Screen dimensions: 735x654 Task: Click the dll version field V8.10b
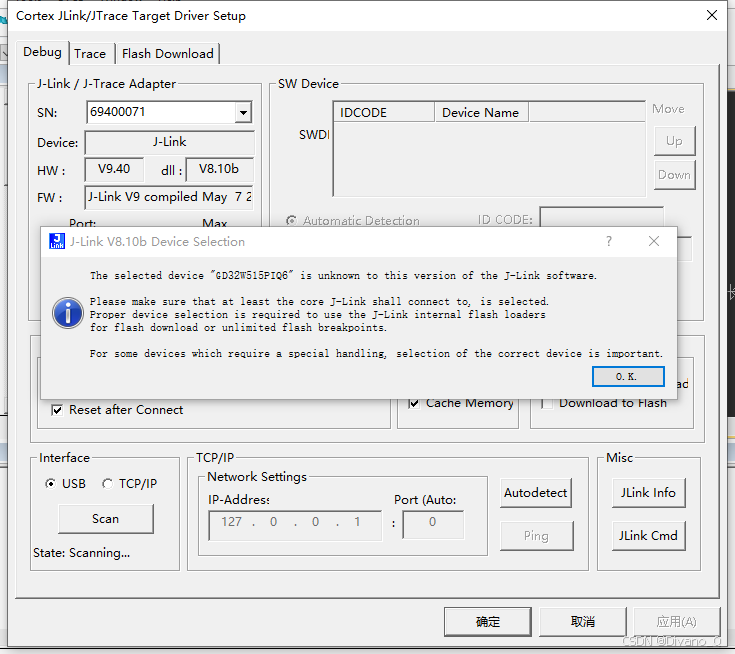pyautogui.click(x=219, y=169)
